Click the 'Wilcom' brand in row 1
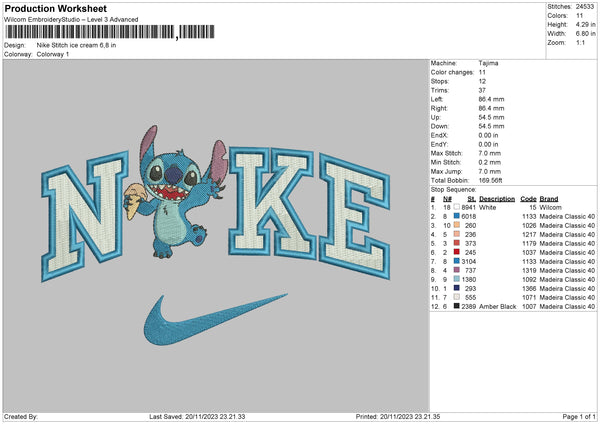 [551, 207]
